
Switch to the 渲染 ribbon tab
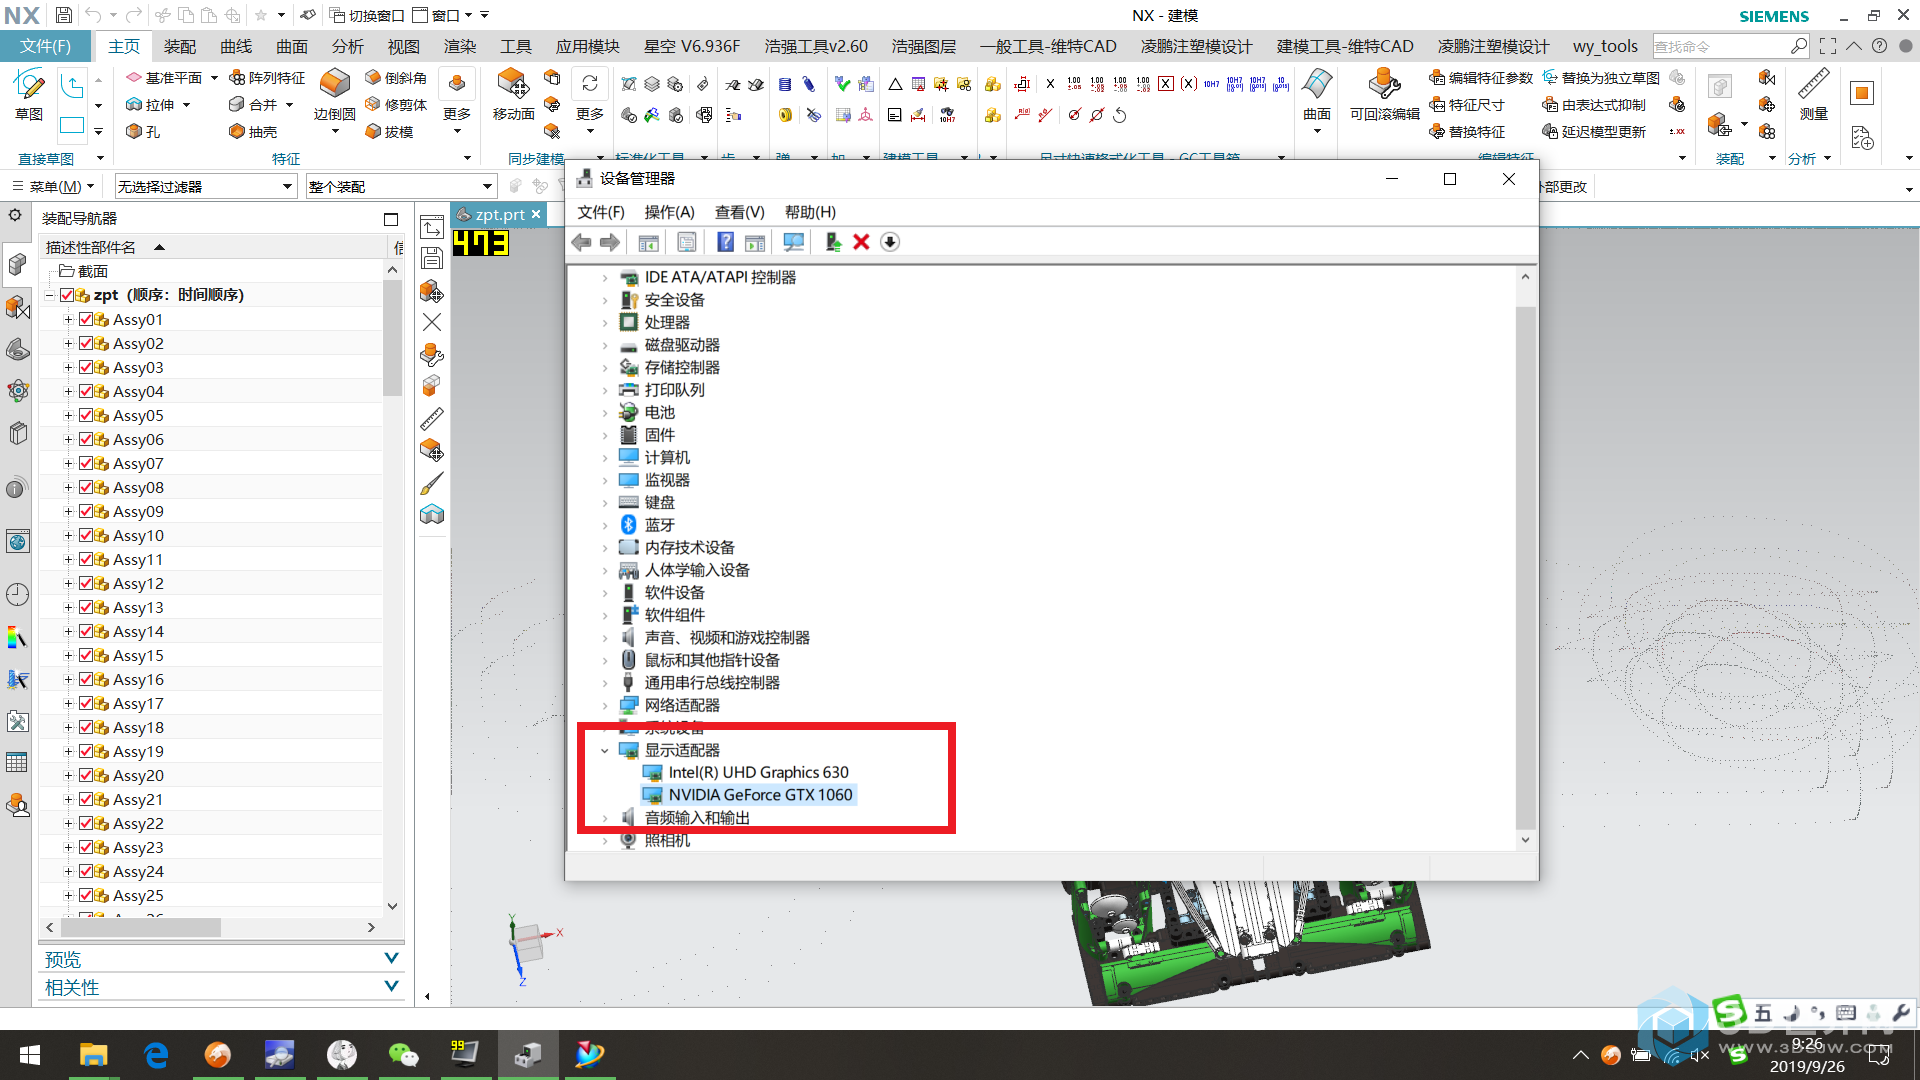460,46
